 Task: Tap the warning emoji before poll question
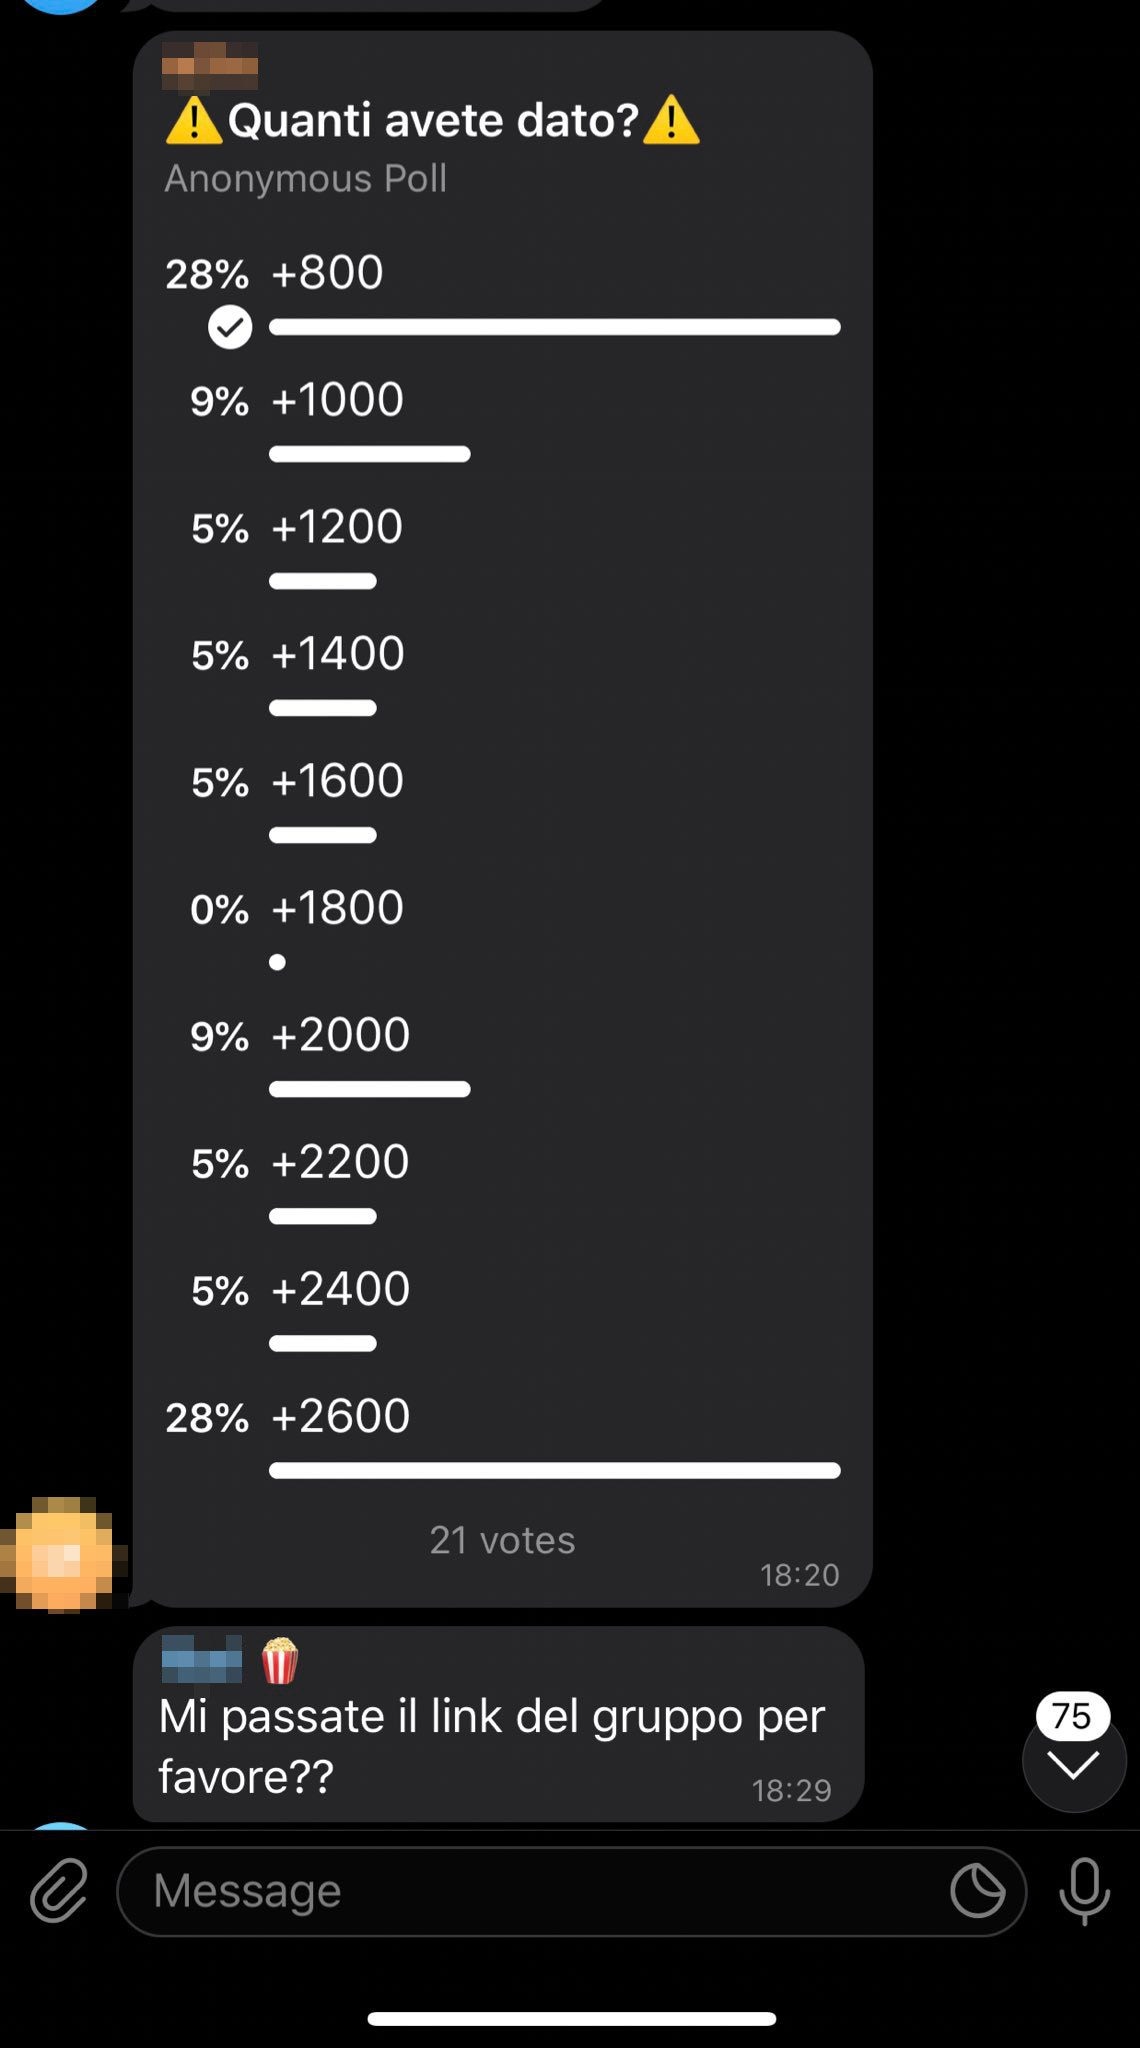pyautogui.click(x=193, y=121)
